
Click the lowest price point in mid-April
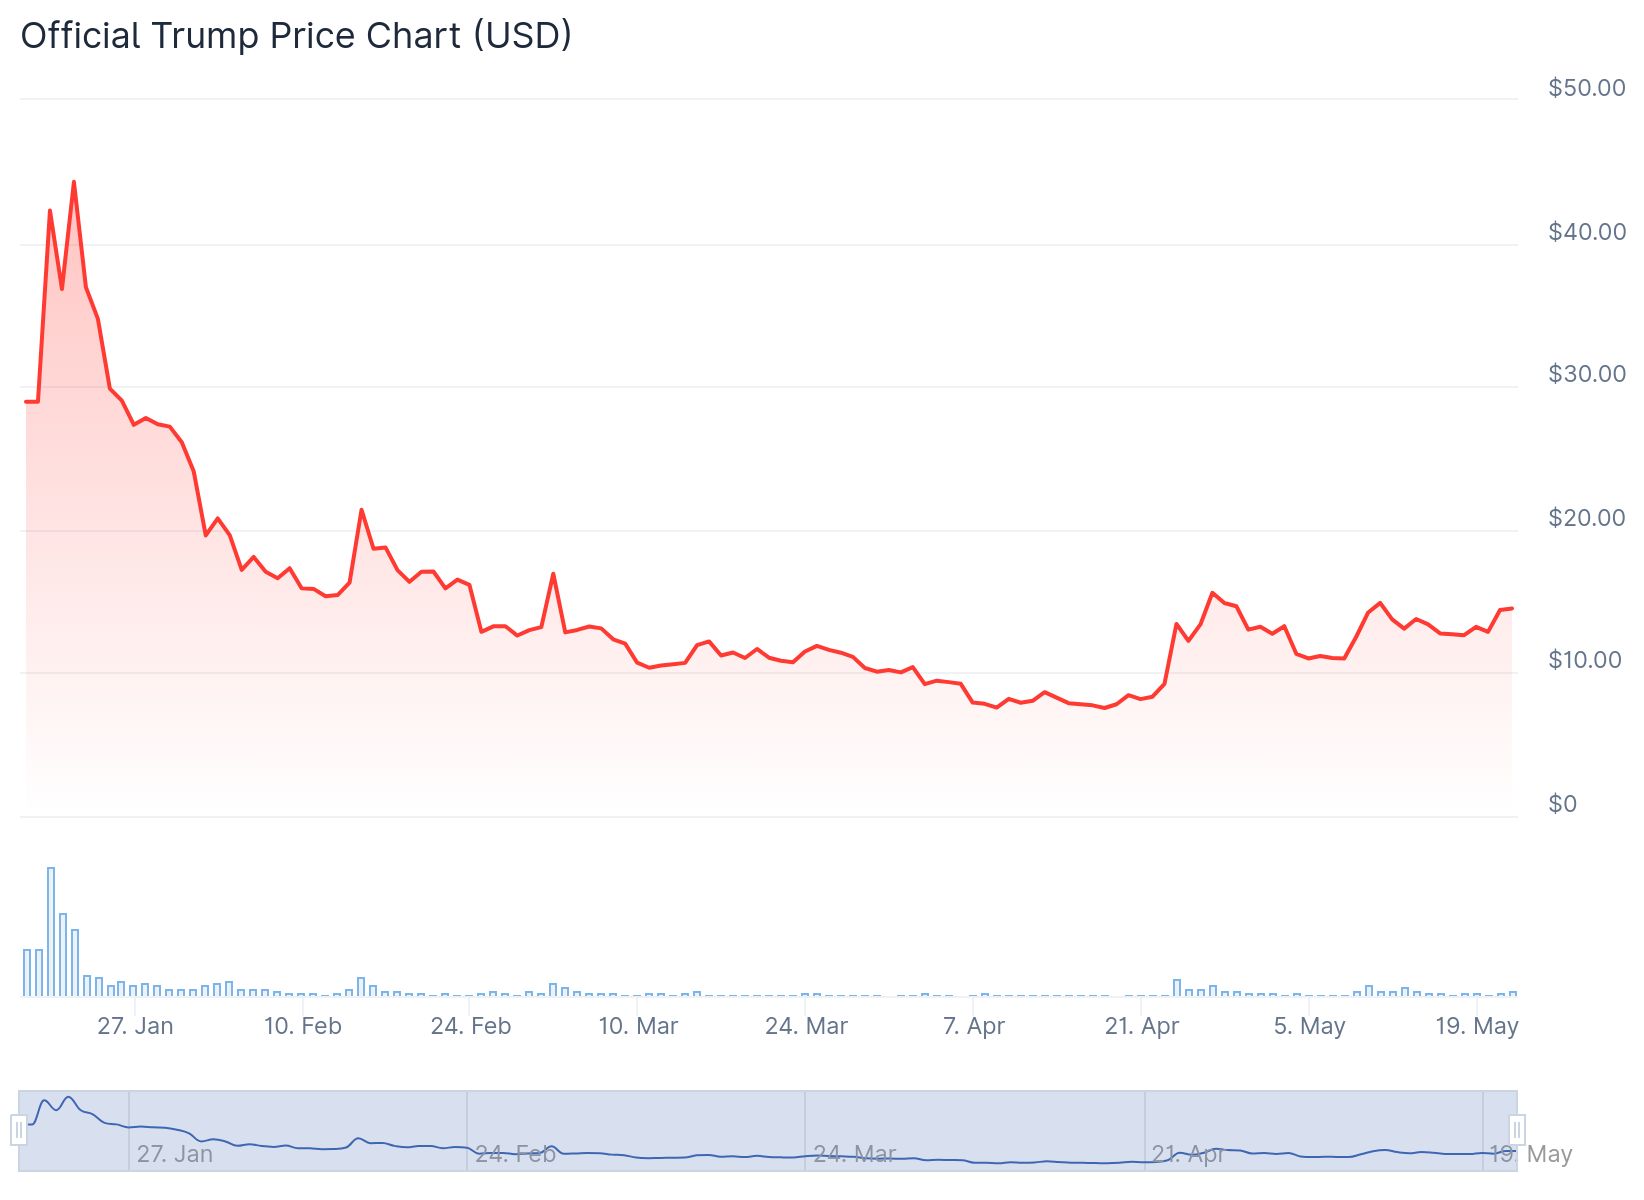coord(1104,707)
